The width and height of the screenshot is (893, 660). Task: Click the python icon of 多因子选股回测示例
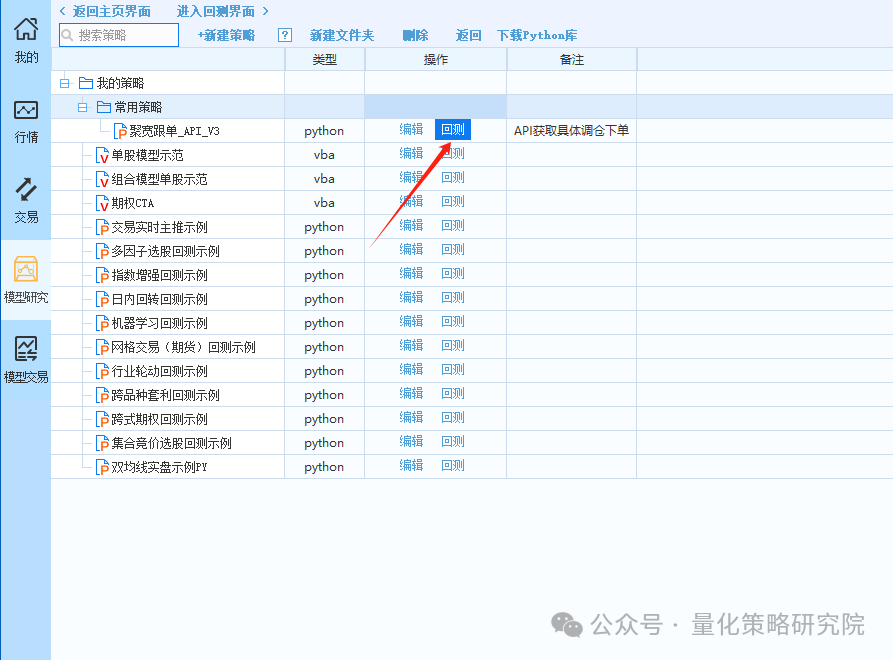pos(102,251)
